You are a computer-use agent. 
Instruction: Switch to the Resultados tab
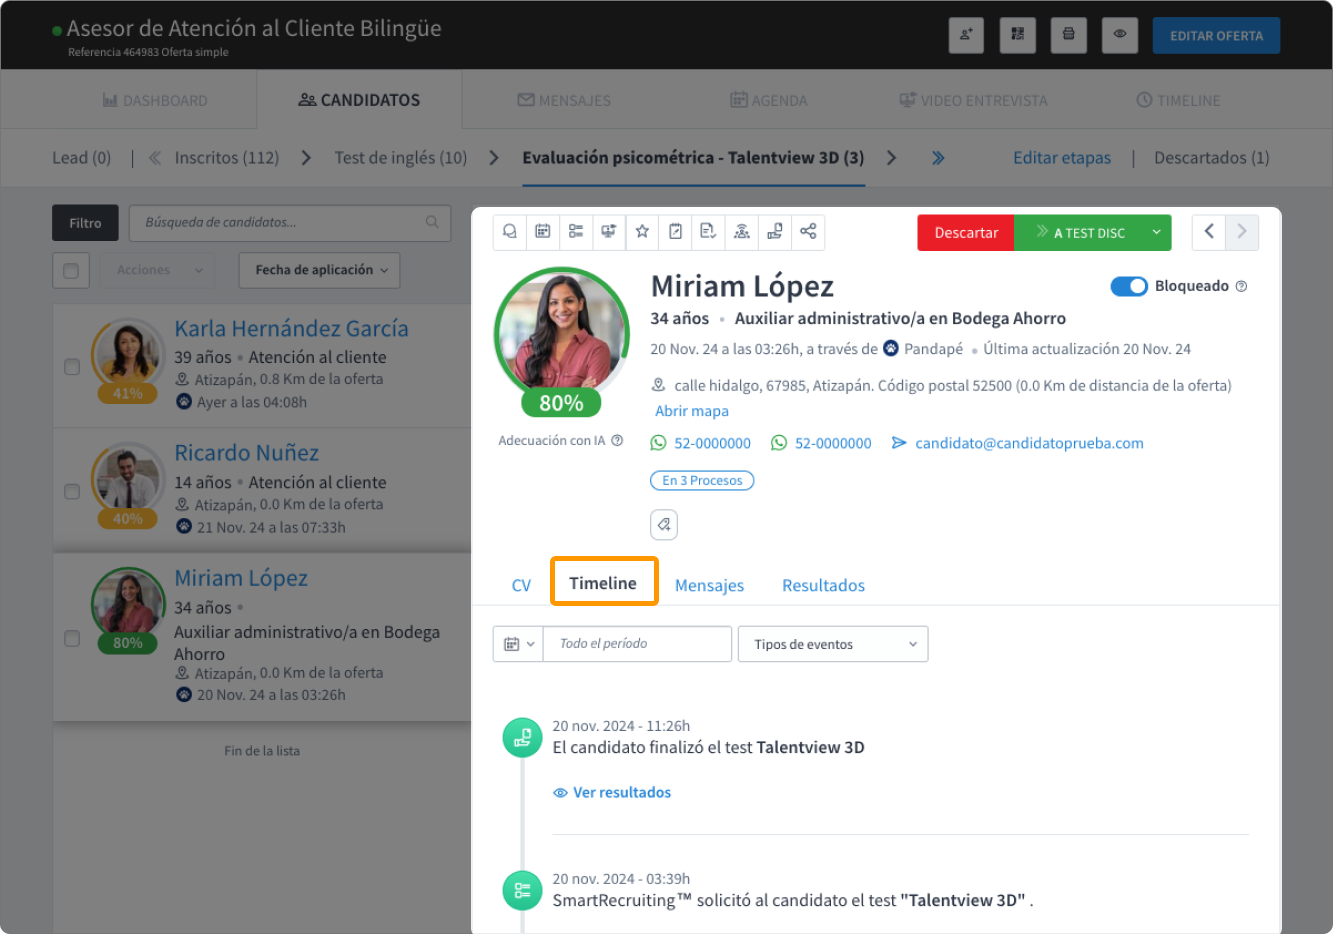tap(823, 586)
